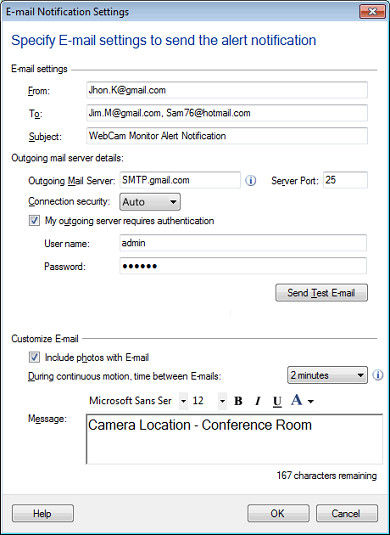Click inside the Message text box
The width and height of the screenshot is (390, 535).
pyautogui.click(x=234, y=439)
